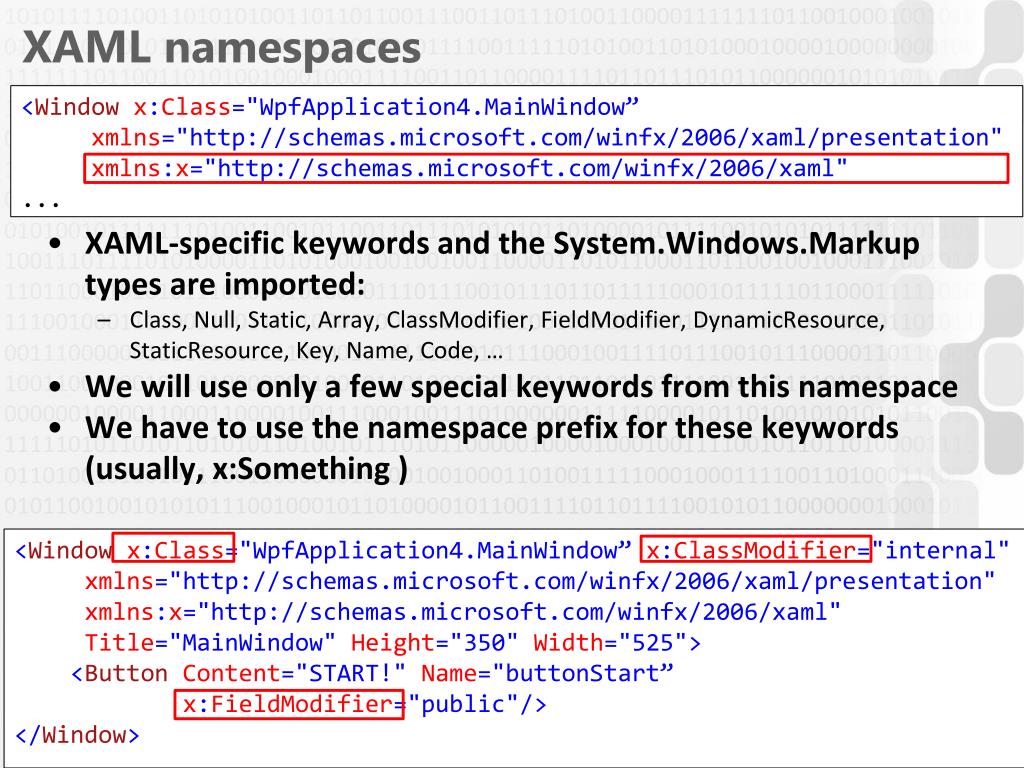1024x768 pixels.
Task: Click the 'XAML namespaces' slide title
Action: [221, 48]
